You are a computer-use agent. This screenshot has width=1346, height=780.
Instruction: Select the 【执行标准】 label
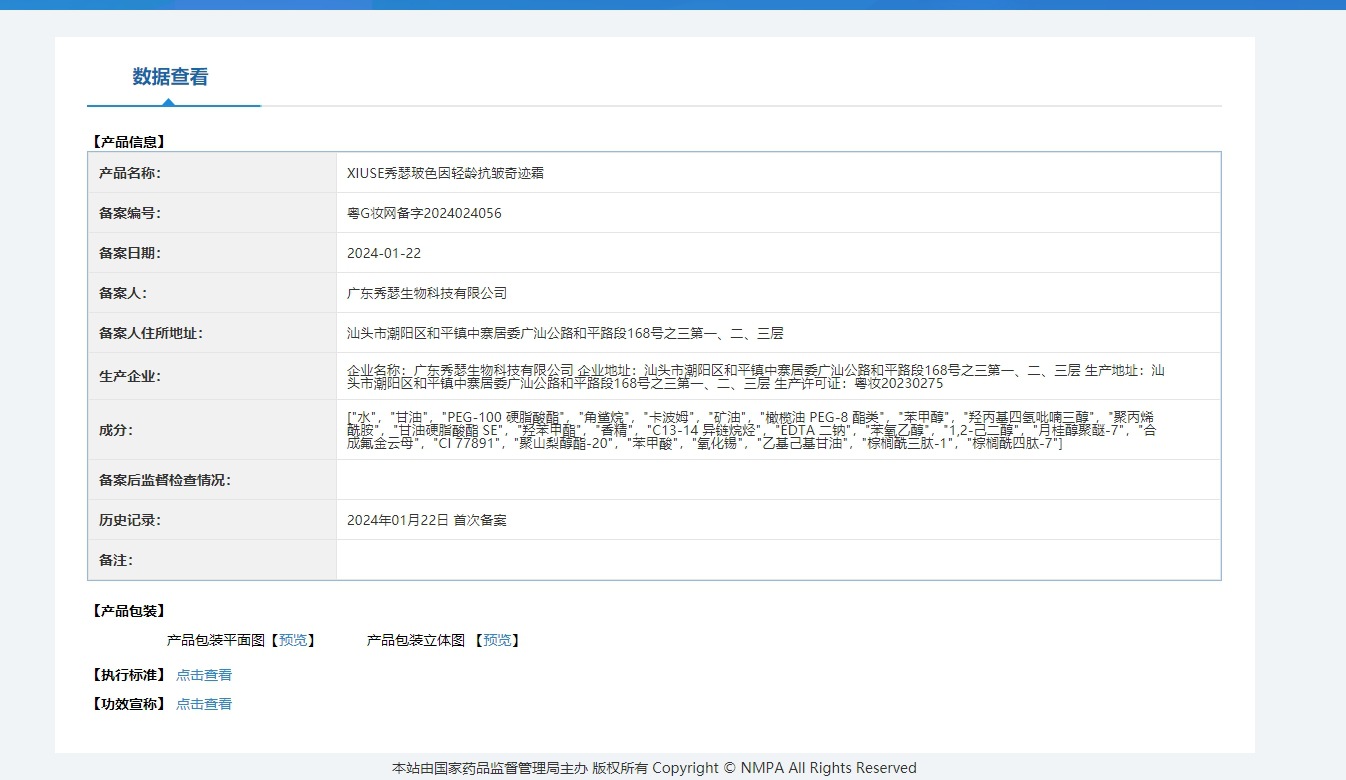(125, 674)
